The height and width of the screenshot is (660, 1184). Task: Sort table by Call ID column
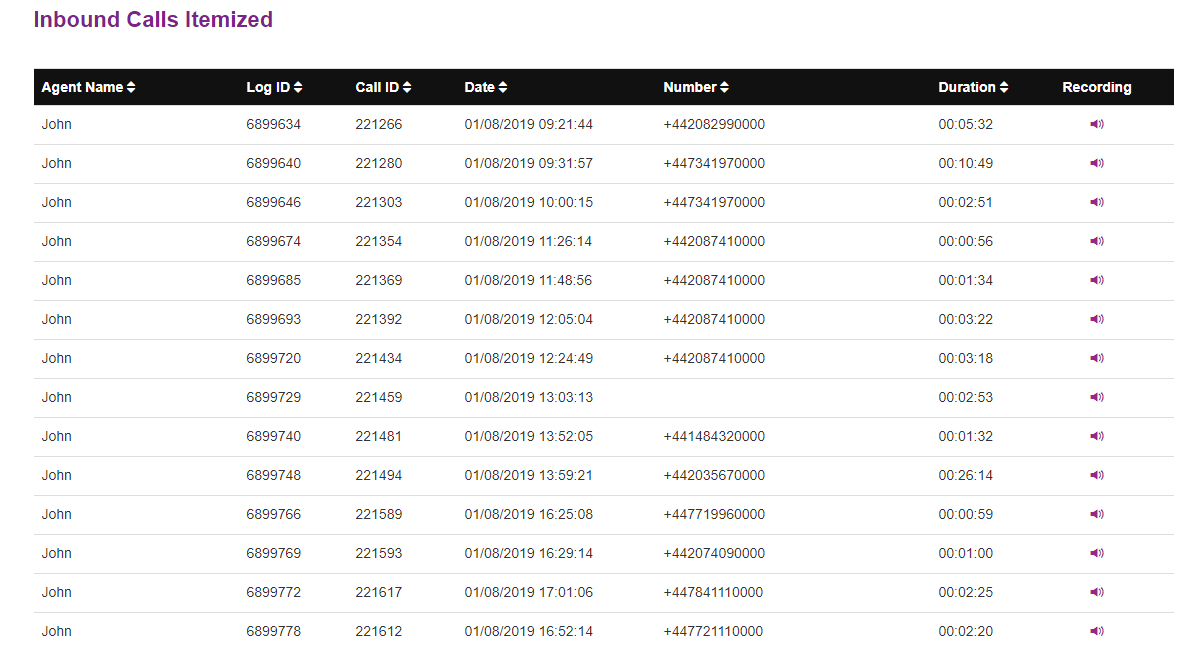[x=383, y=87]
